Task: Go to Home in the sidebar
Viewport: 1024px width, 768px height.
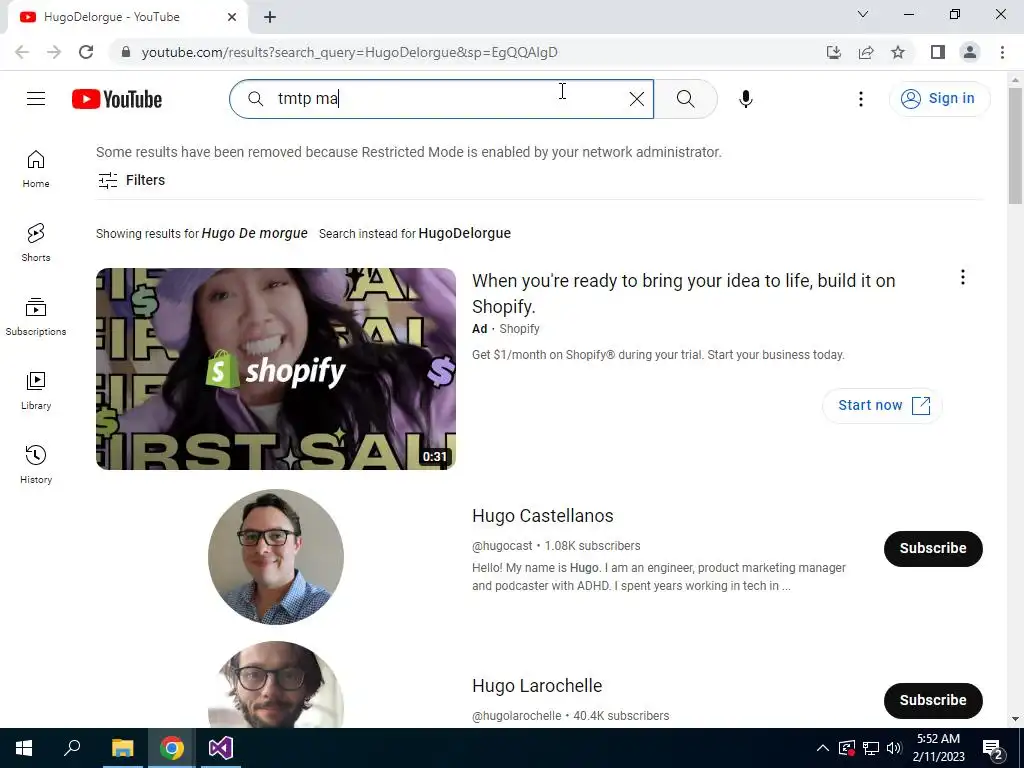Action: click(x=36, y=169)
